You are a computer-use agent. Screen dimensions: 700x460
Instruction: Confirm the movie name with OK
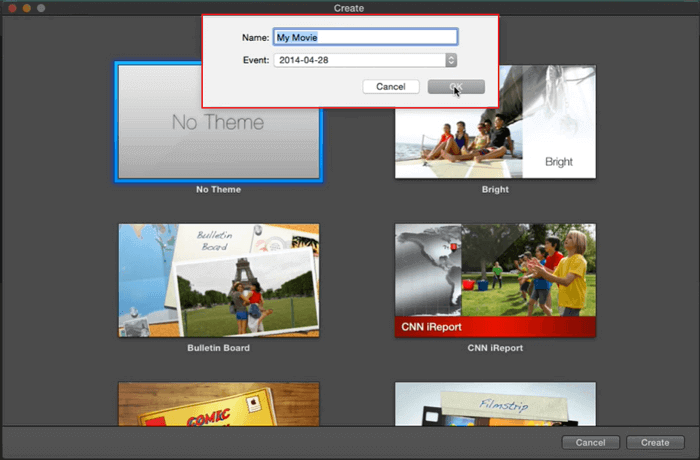456,87
